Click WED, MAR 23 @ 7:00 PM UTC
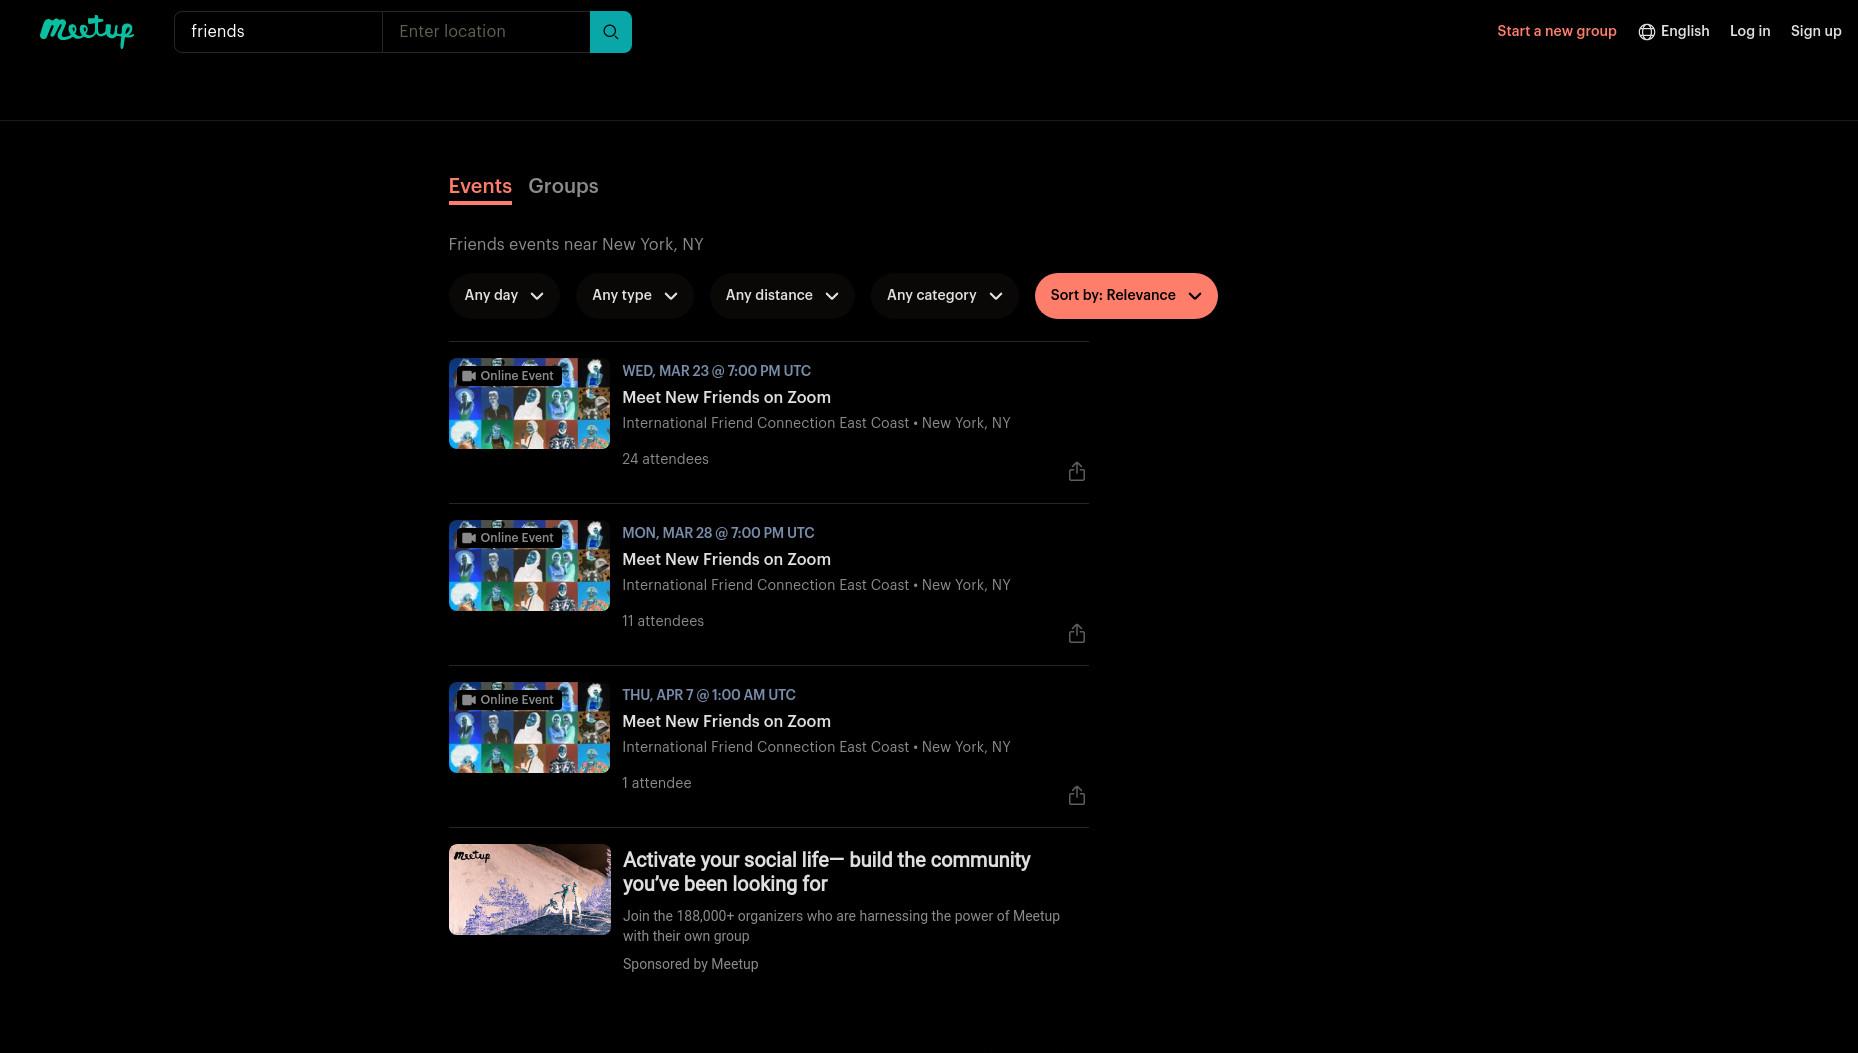This screenshot has width=1858, height=1053. [716, 371]
